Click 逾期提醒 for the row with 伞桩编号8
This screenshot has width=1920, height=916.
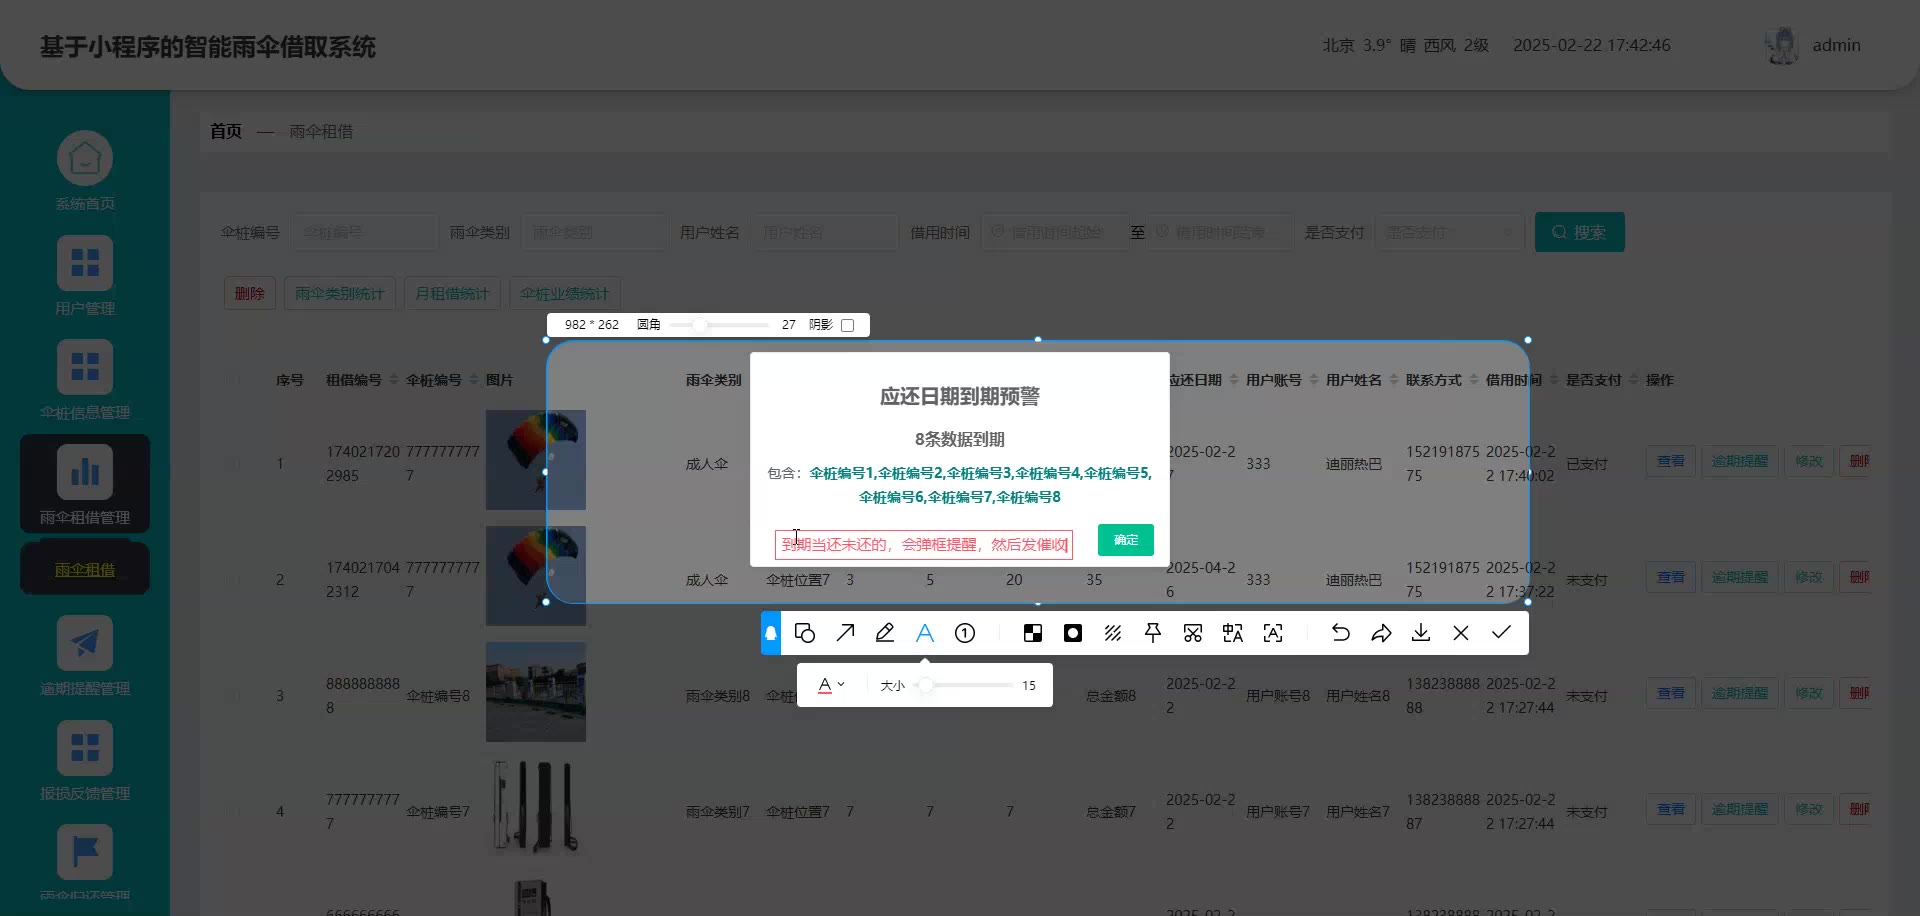[1740, 693]
